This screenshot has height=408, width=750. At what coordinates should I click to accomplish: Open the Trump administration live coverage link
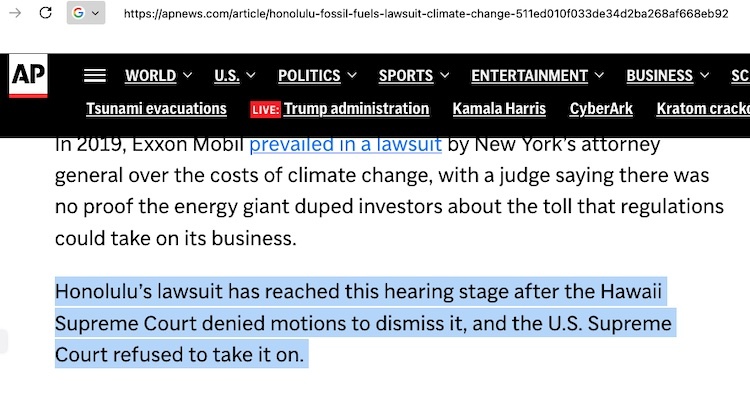coord(356,108)
